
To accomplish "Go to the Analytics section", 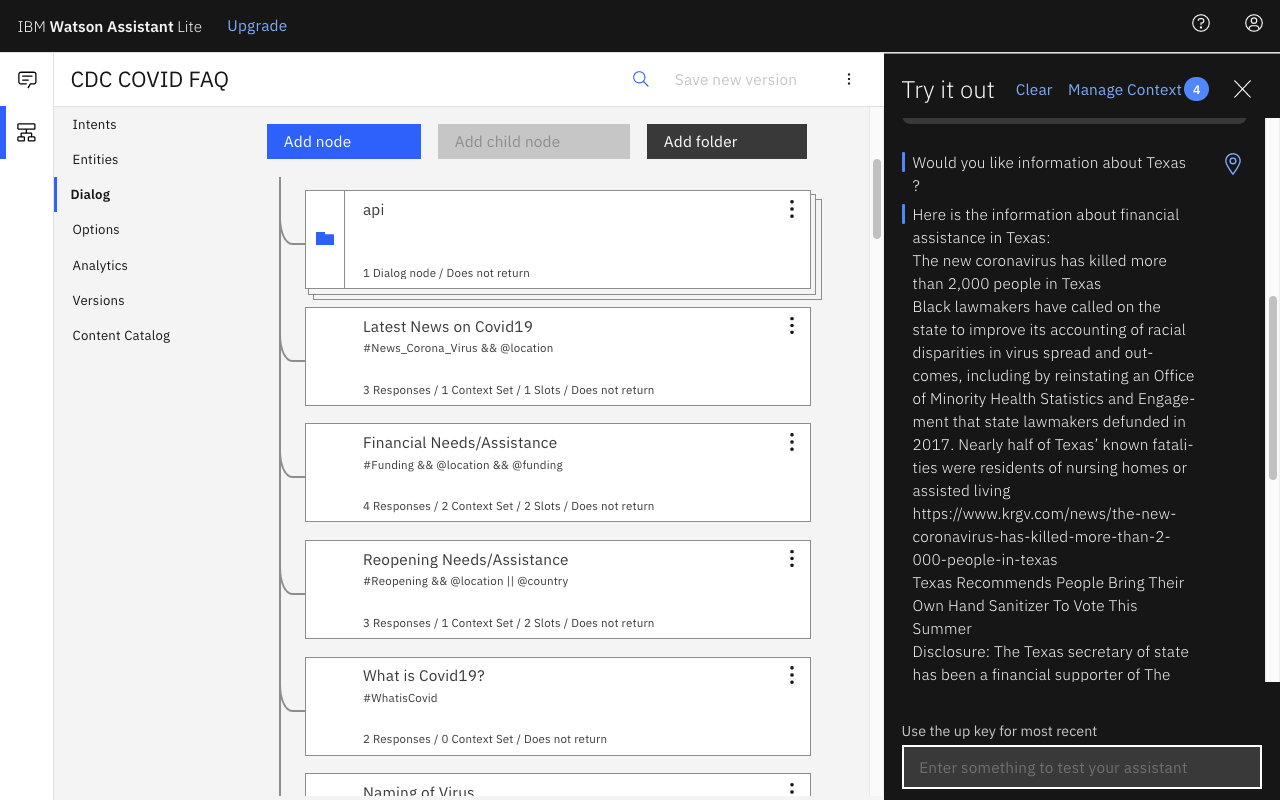I will (x=100, y=265).
